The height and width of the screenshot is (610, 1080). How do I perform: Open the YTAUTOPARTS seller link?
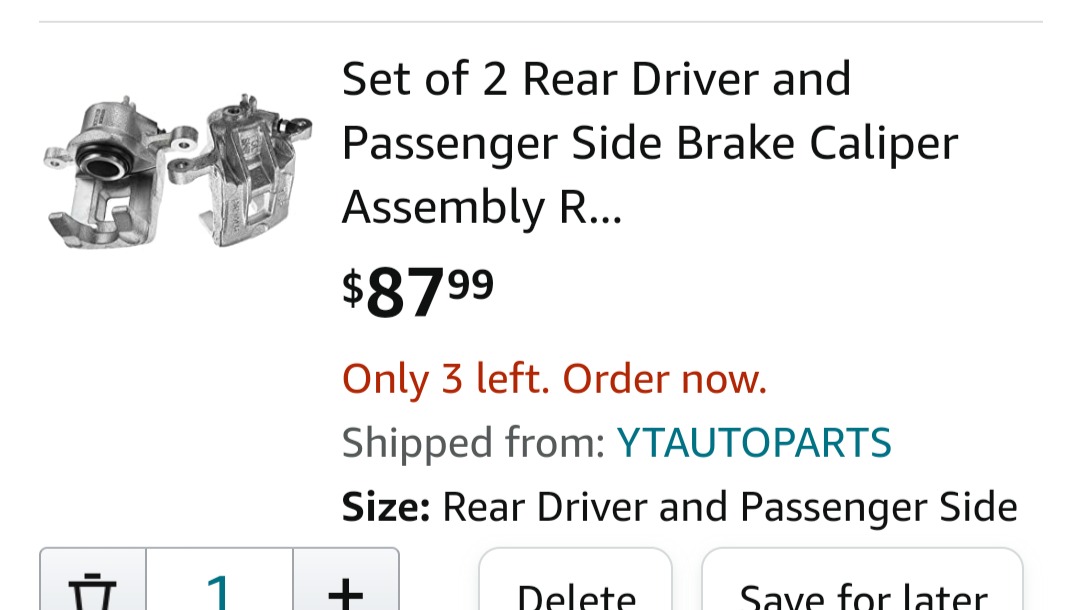[x=754, y=443]
